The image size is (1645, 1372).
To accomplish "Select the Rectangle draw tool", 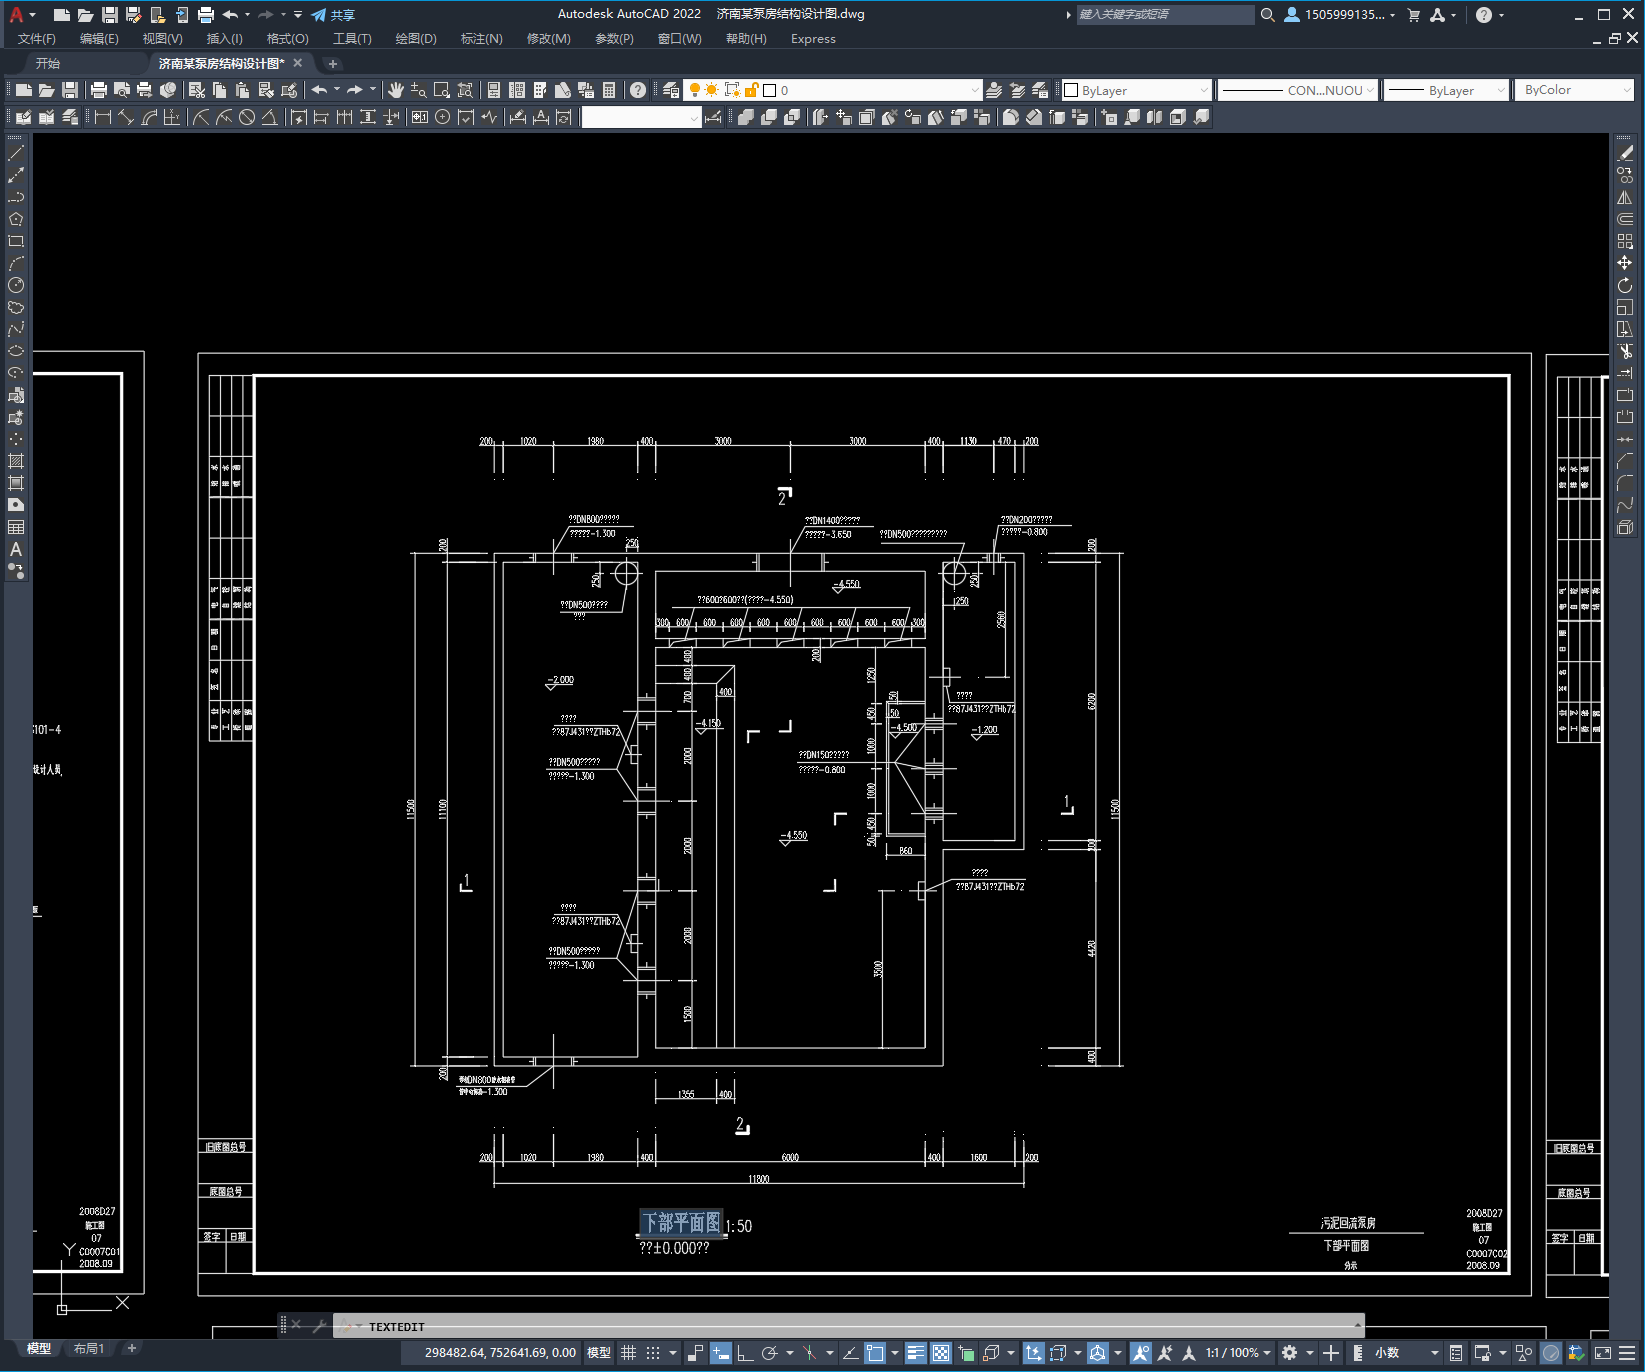I will [16, 241].
